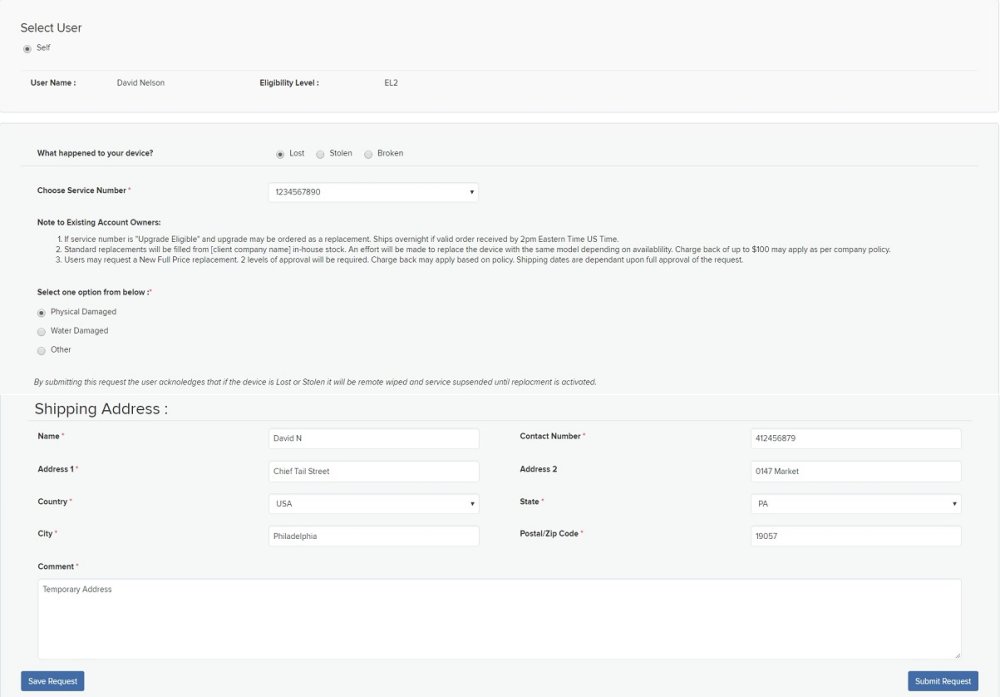The height and width of the screenshot is (697, 1000).
Task: Focus the Postal/Zip Code field
Action: pos(855,536)
